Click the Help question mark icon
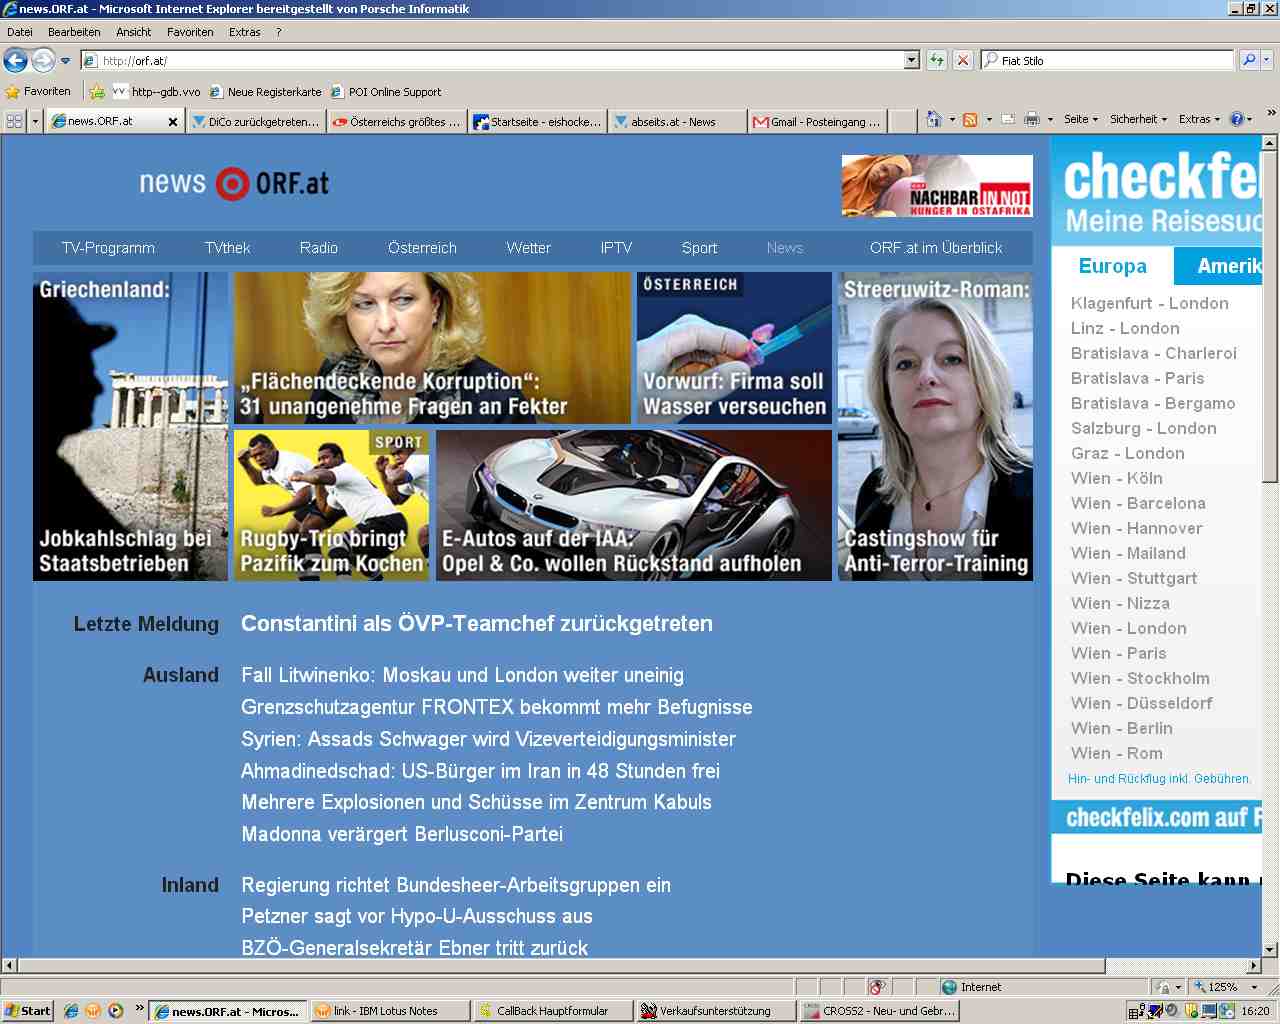Screen dimensions: 1280x1024 pos(1237,119)
